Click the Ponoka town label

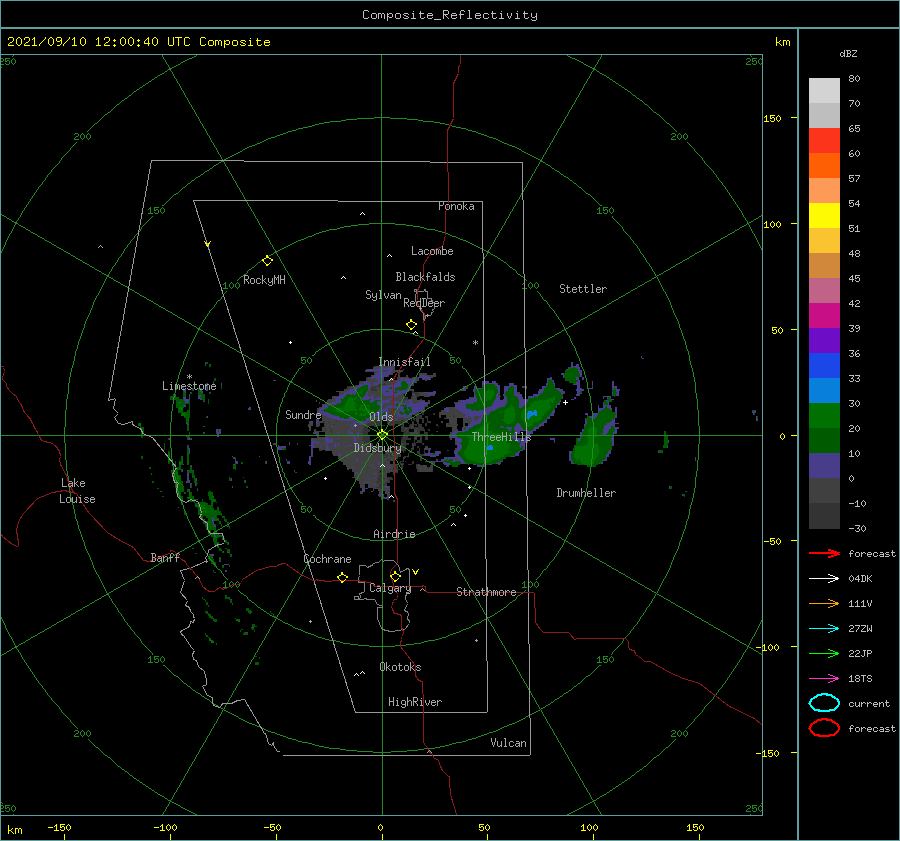click(x=456, y=206)
